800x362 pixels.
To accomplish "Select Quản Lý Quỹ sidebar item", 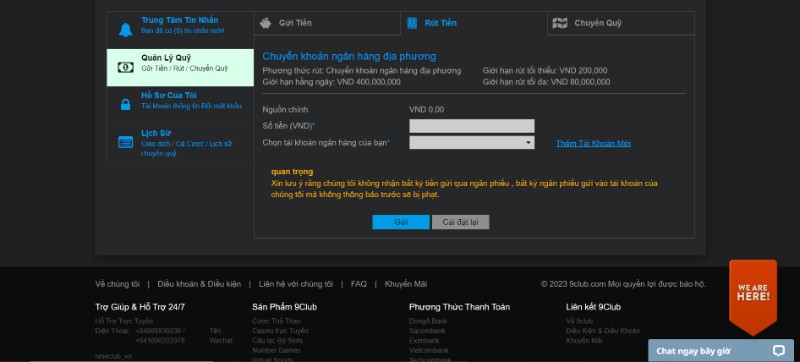I will point(180,68).
